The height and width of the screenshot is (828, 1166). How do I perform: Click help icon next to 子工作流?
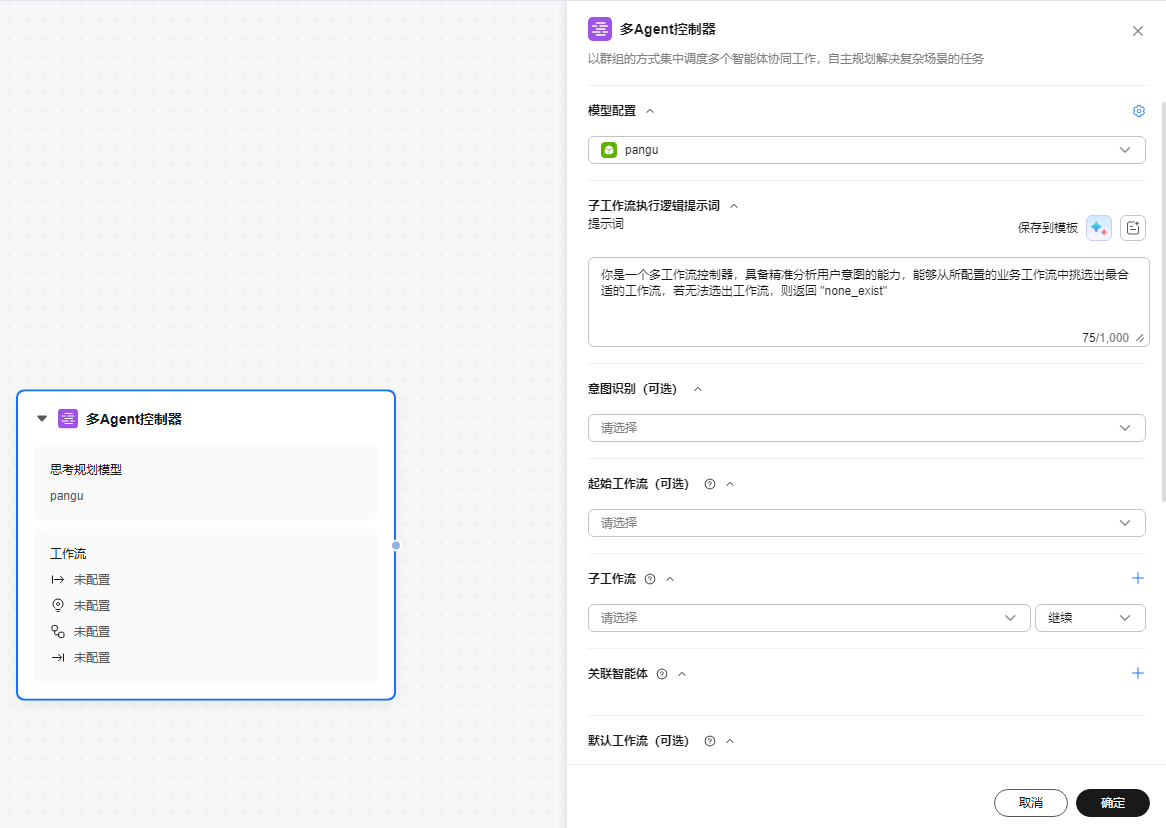pyautogui.click(x=650, y=579)
